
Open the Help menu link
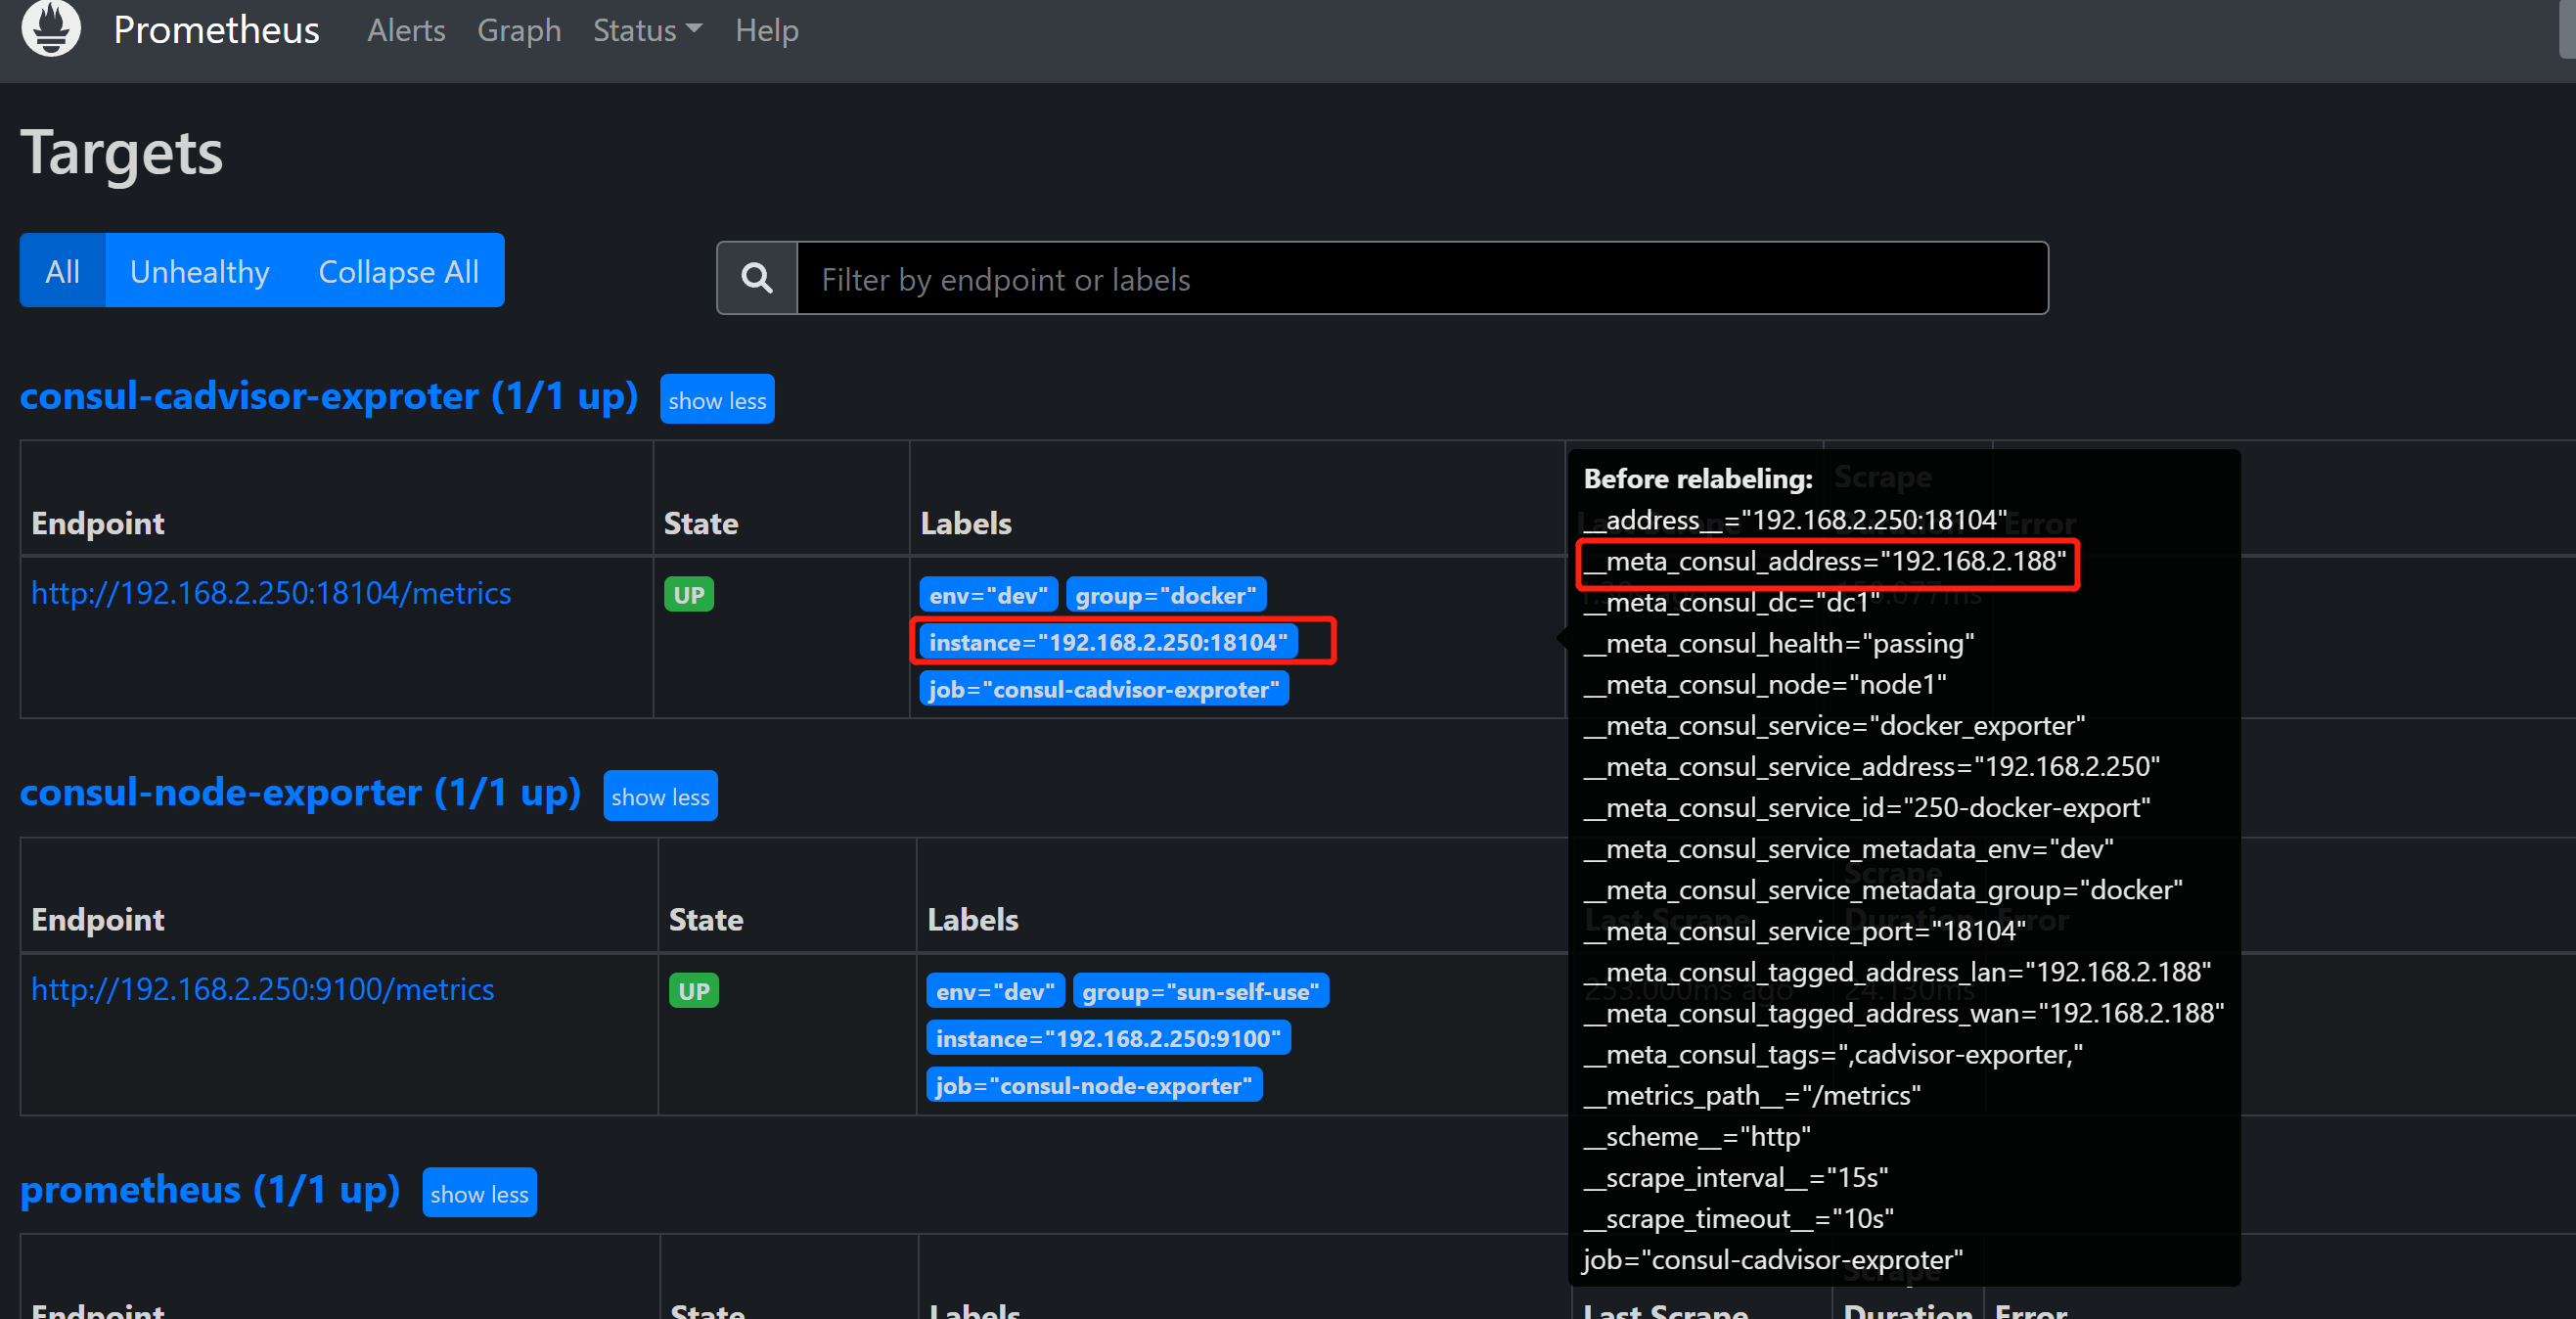pyautogui.click(x=766, y=30)
